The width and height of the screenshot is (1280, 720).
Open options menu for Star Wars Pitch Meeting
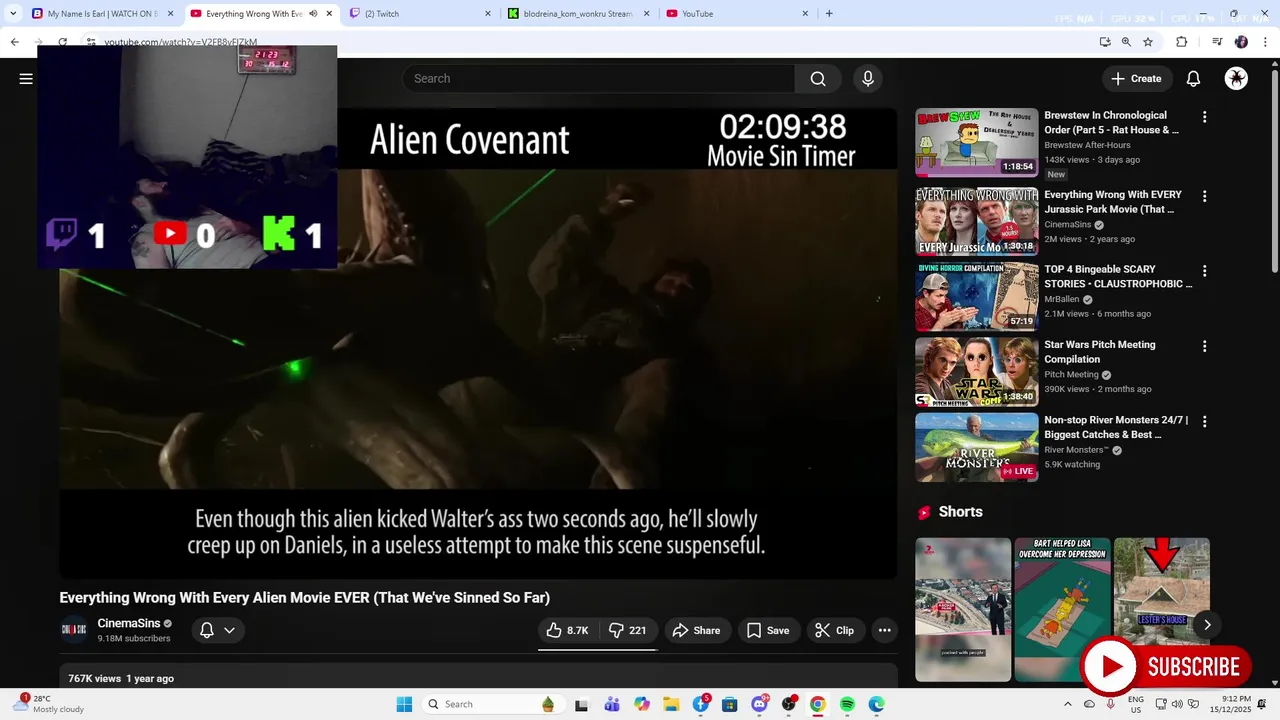tap(1204, 346)
